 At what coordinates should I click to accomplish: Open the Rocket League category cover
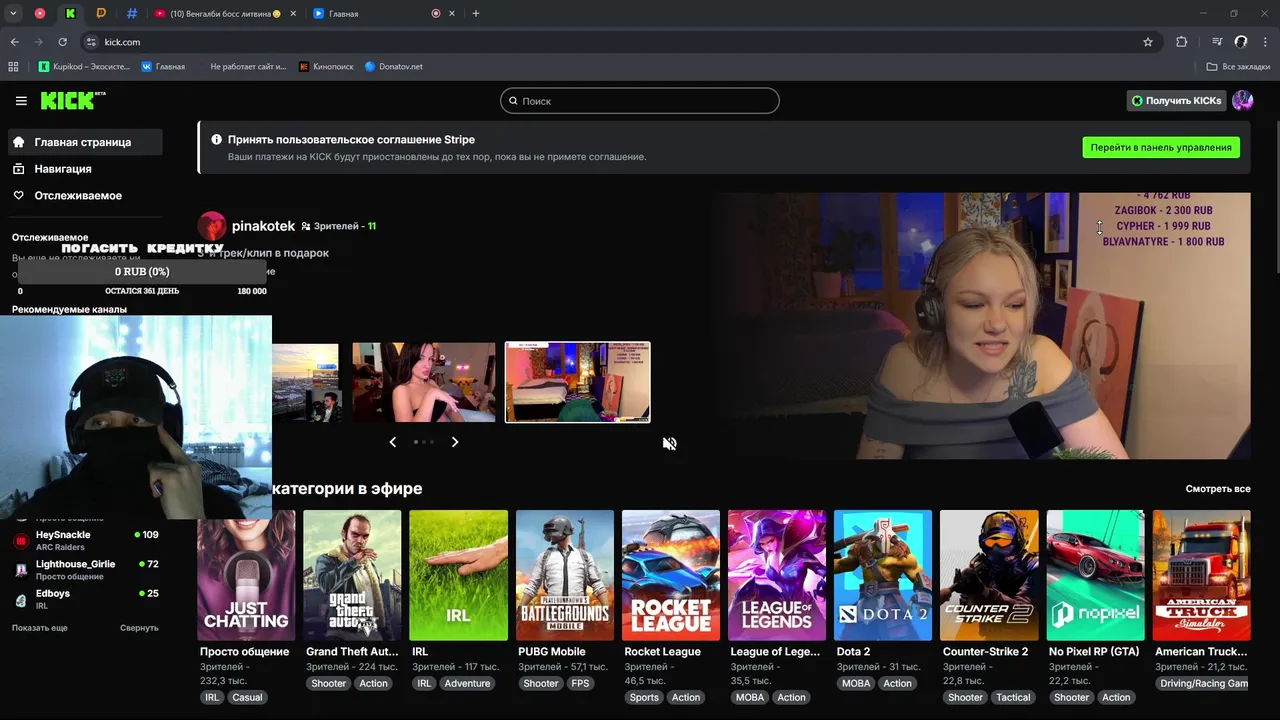coord(671,575)
